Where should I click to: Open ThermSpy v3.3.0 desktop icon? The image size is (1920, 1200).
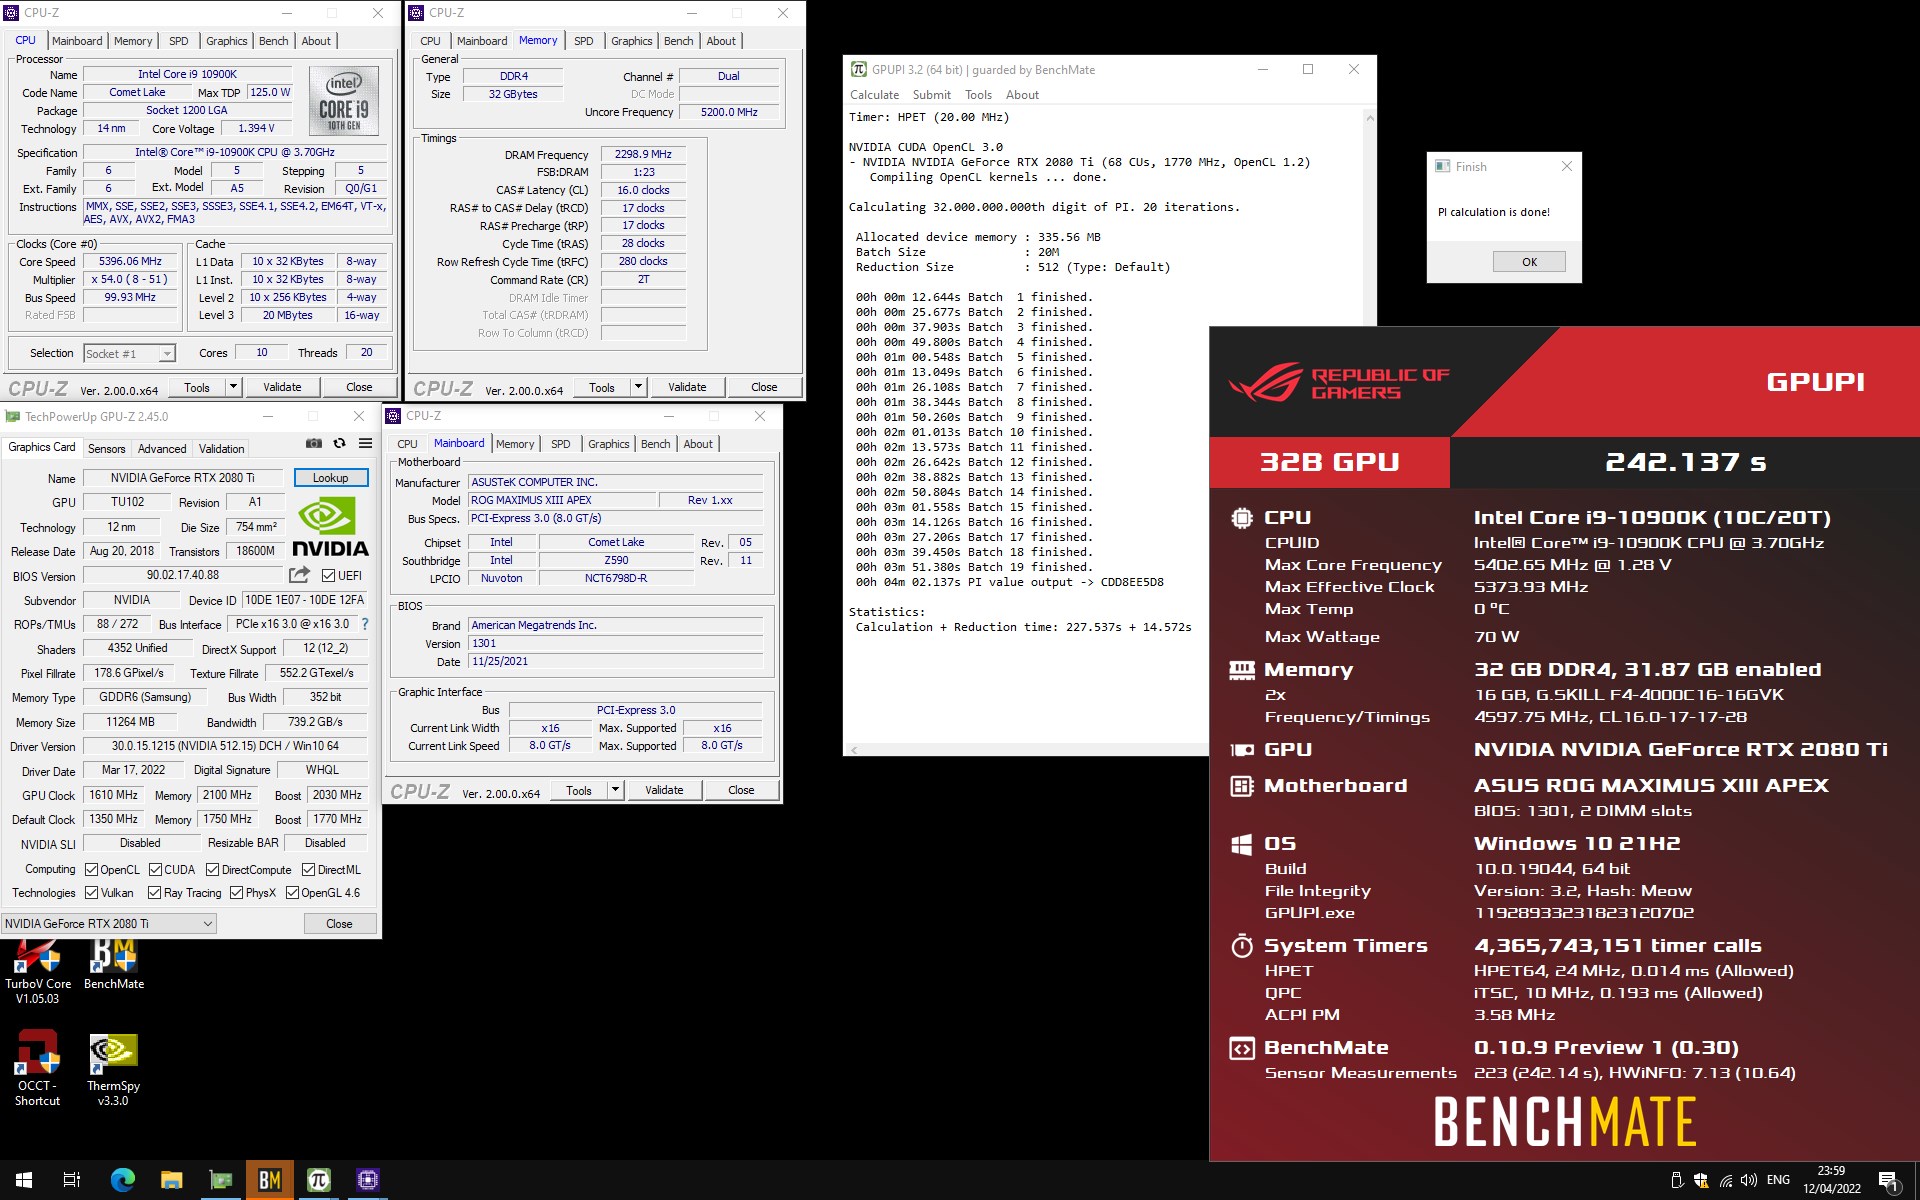[x=113, y=1070]
